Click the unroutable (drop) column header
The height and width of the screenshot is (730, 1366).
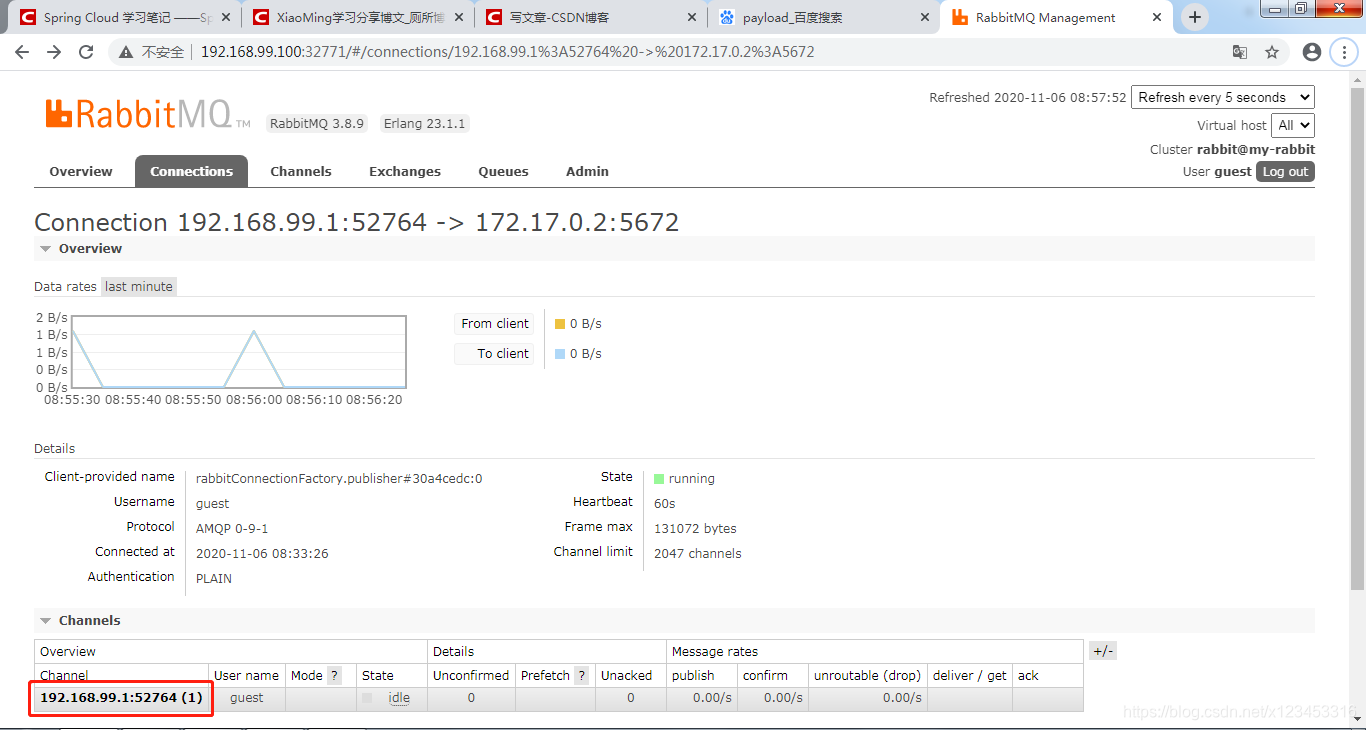point(867,675)
